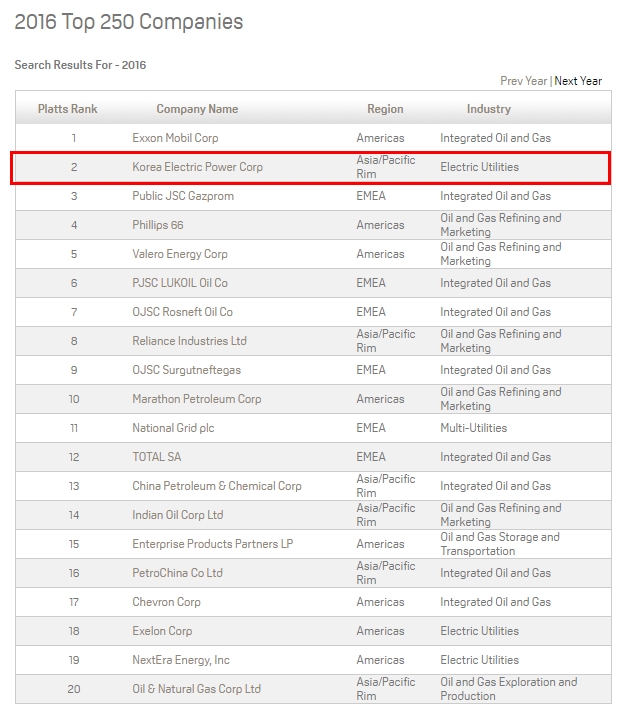Screen dimensions: 619x704
Task: Select NextEra Energy, Inc entry
Action: (181, 660)
